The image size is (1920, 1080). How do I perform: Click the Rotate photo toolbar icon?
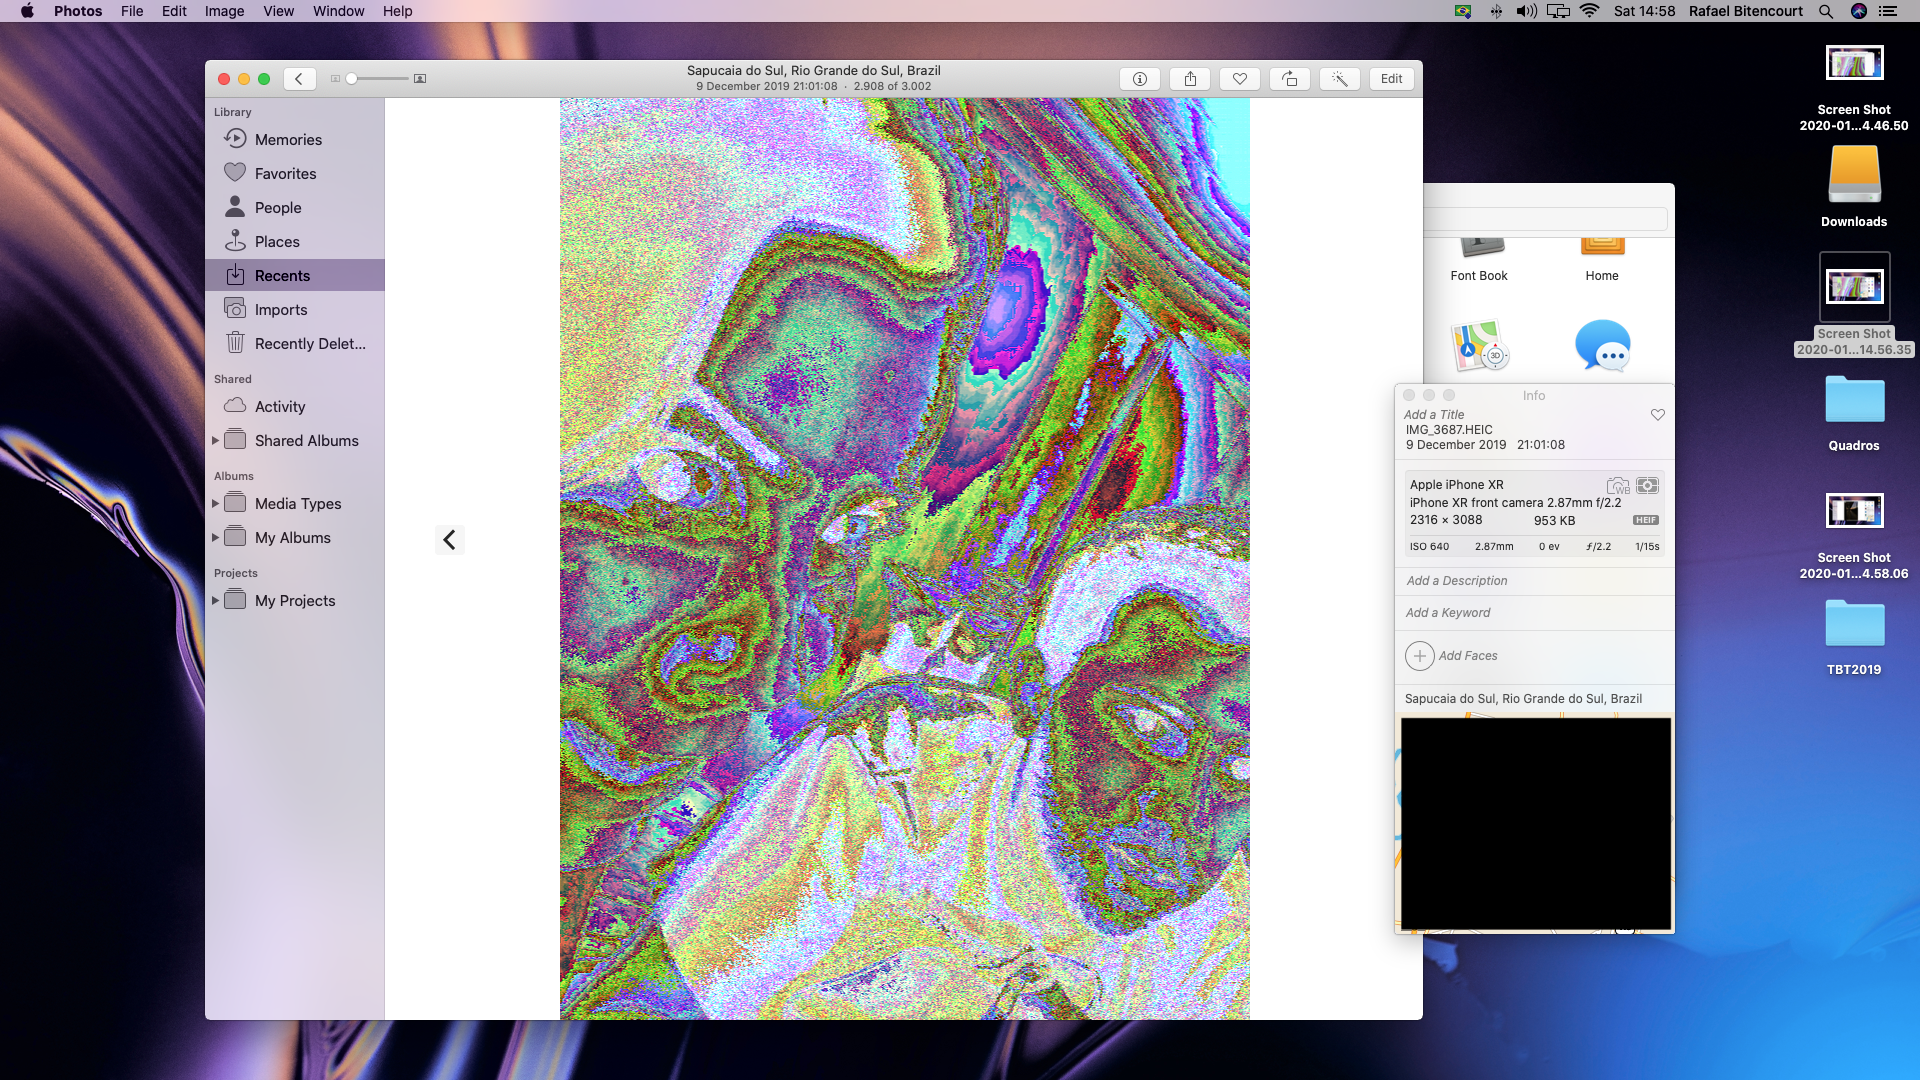pyautogui.click(x=1290, y=79)
